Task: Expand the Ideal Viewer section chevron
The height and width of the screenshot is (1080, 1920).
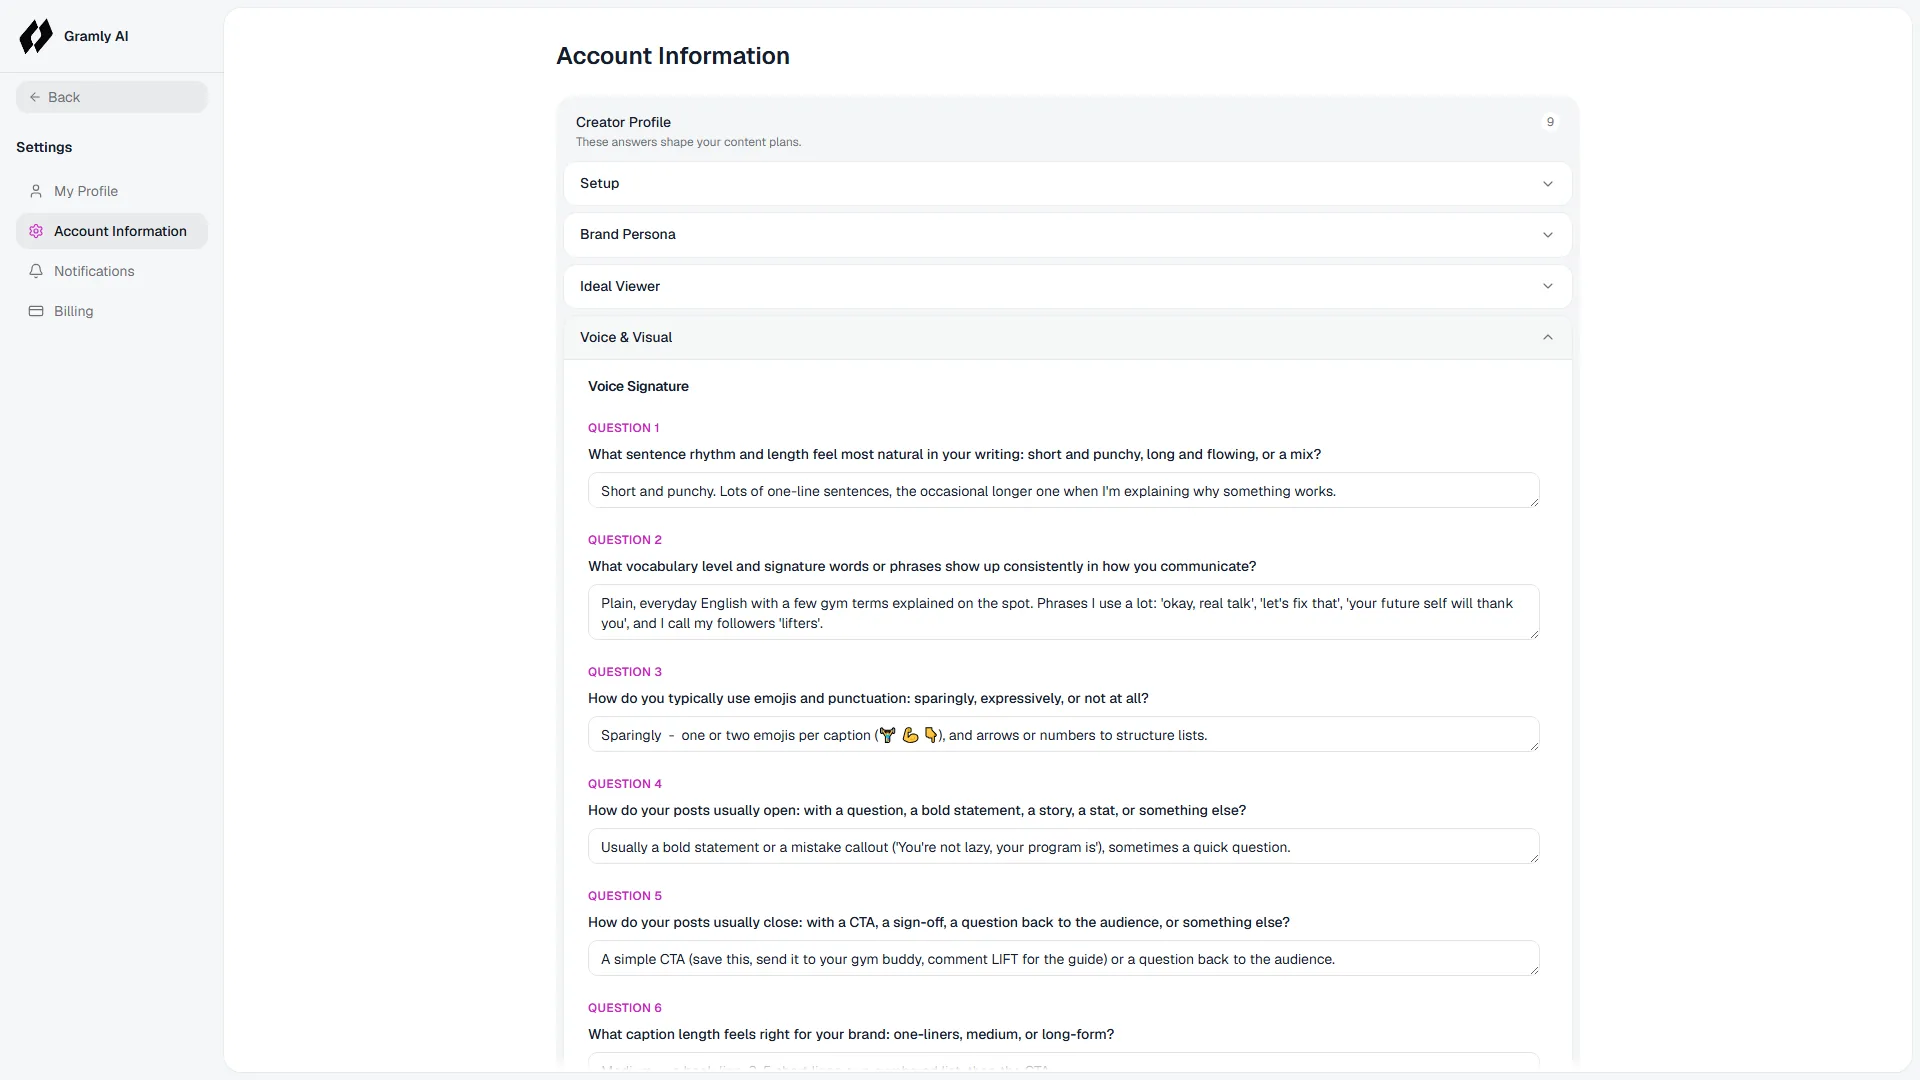Action: 1547,286
